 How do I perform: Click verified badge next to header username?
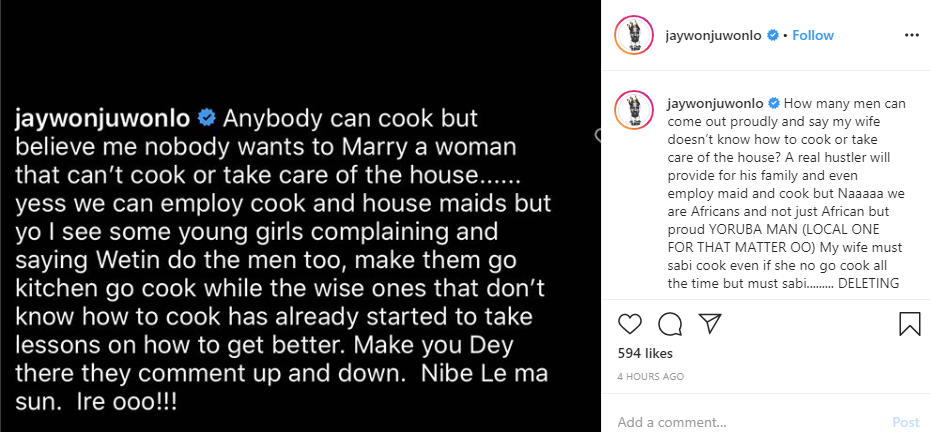coord(772,35)
